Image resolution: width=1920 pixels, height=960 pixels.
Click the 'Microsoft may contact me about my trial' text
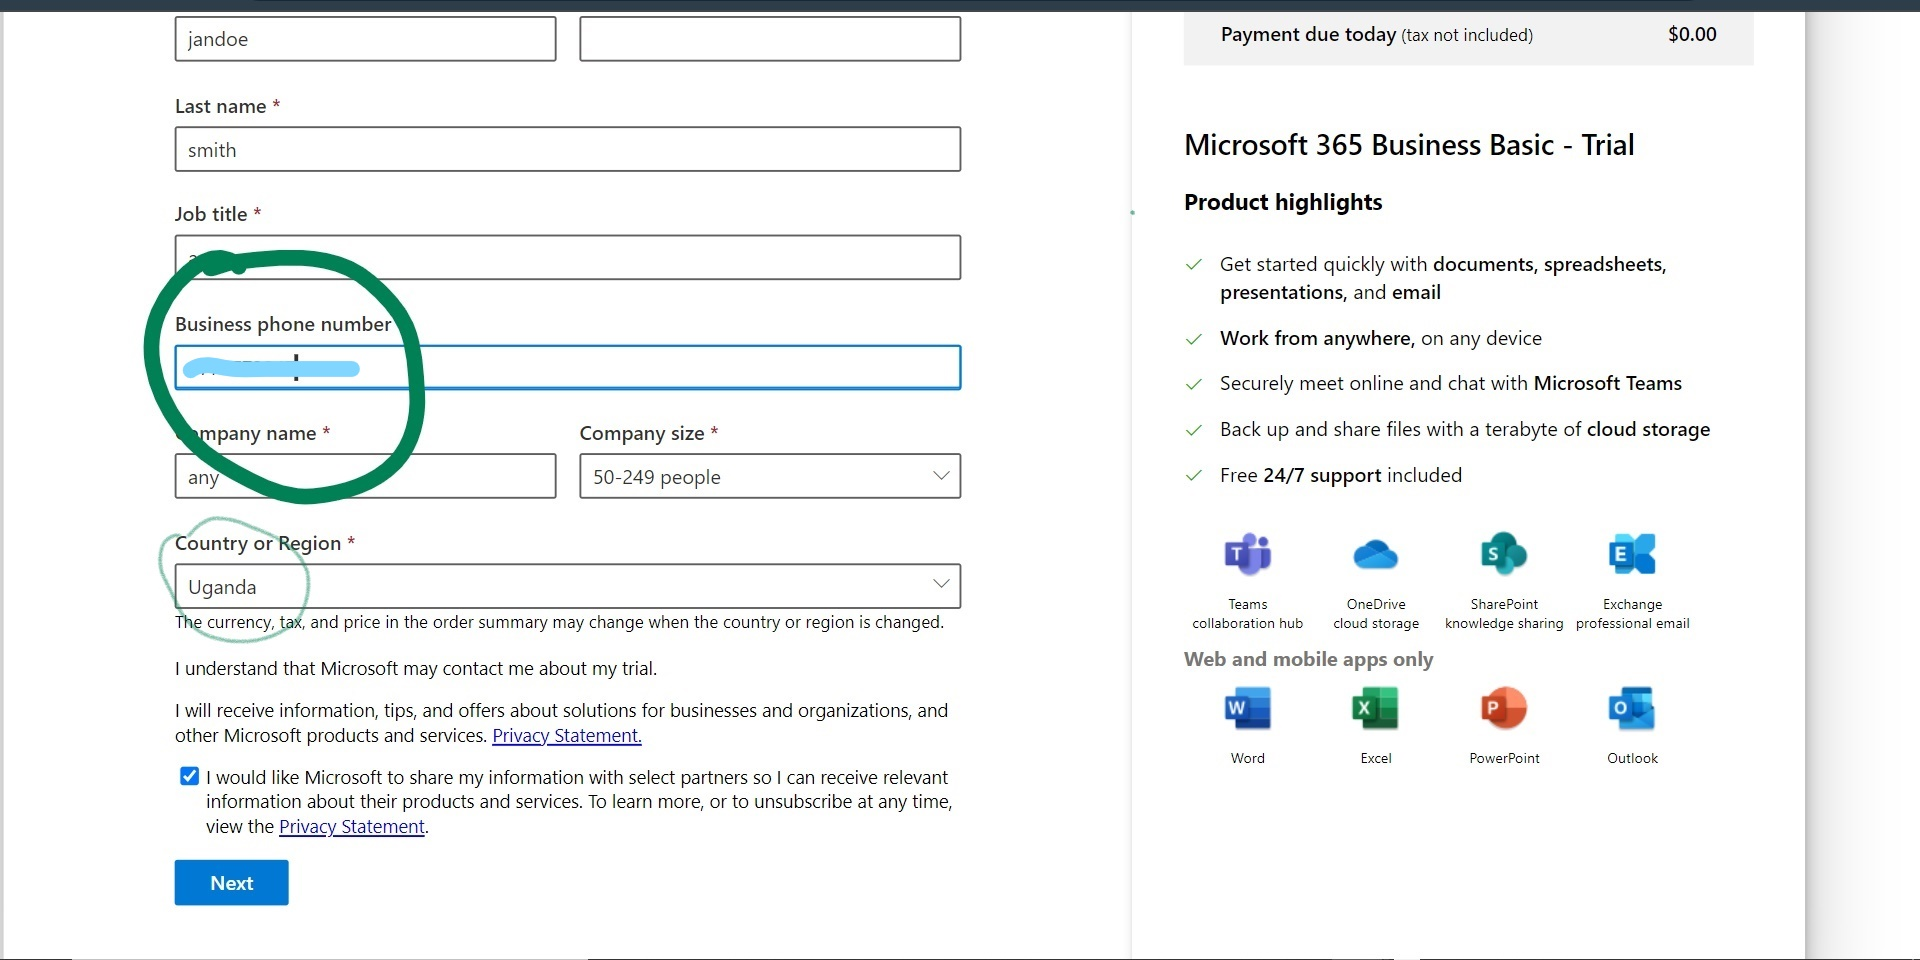click(x=488, y=668)
